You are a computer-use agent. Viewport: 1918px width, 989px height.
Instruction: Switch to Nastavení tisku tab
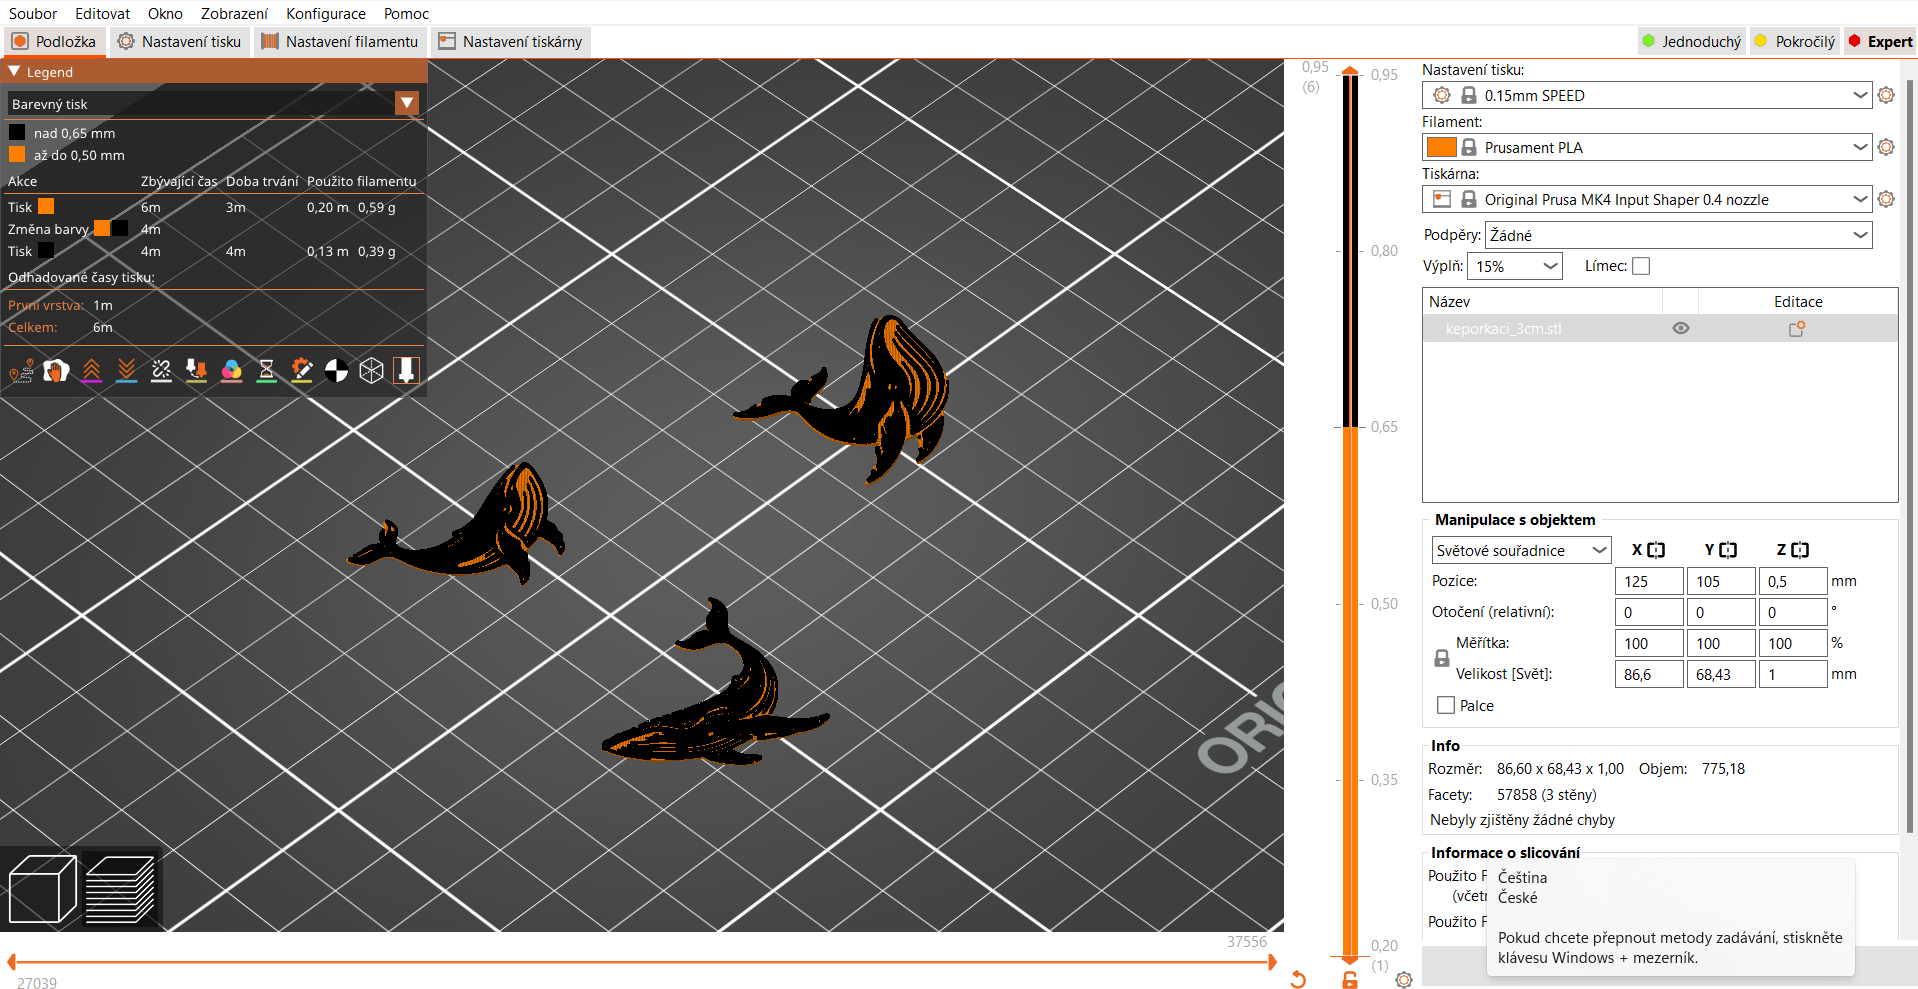pos(180,41)
